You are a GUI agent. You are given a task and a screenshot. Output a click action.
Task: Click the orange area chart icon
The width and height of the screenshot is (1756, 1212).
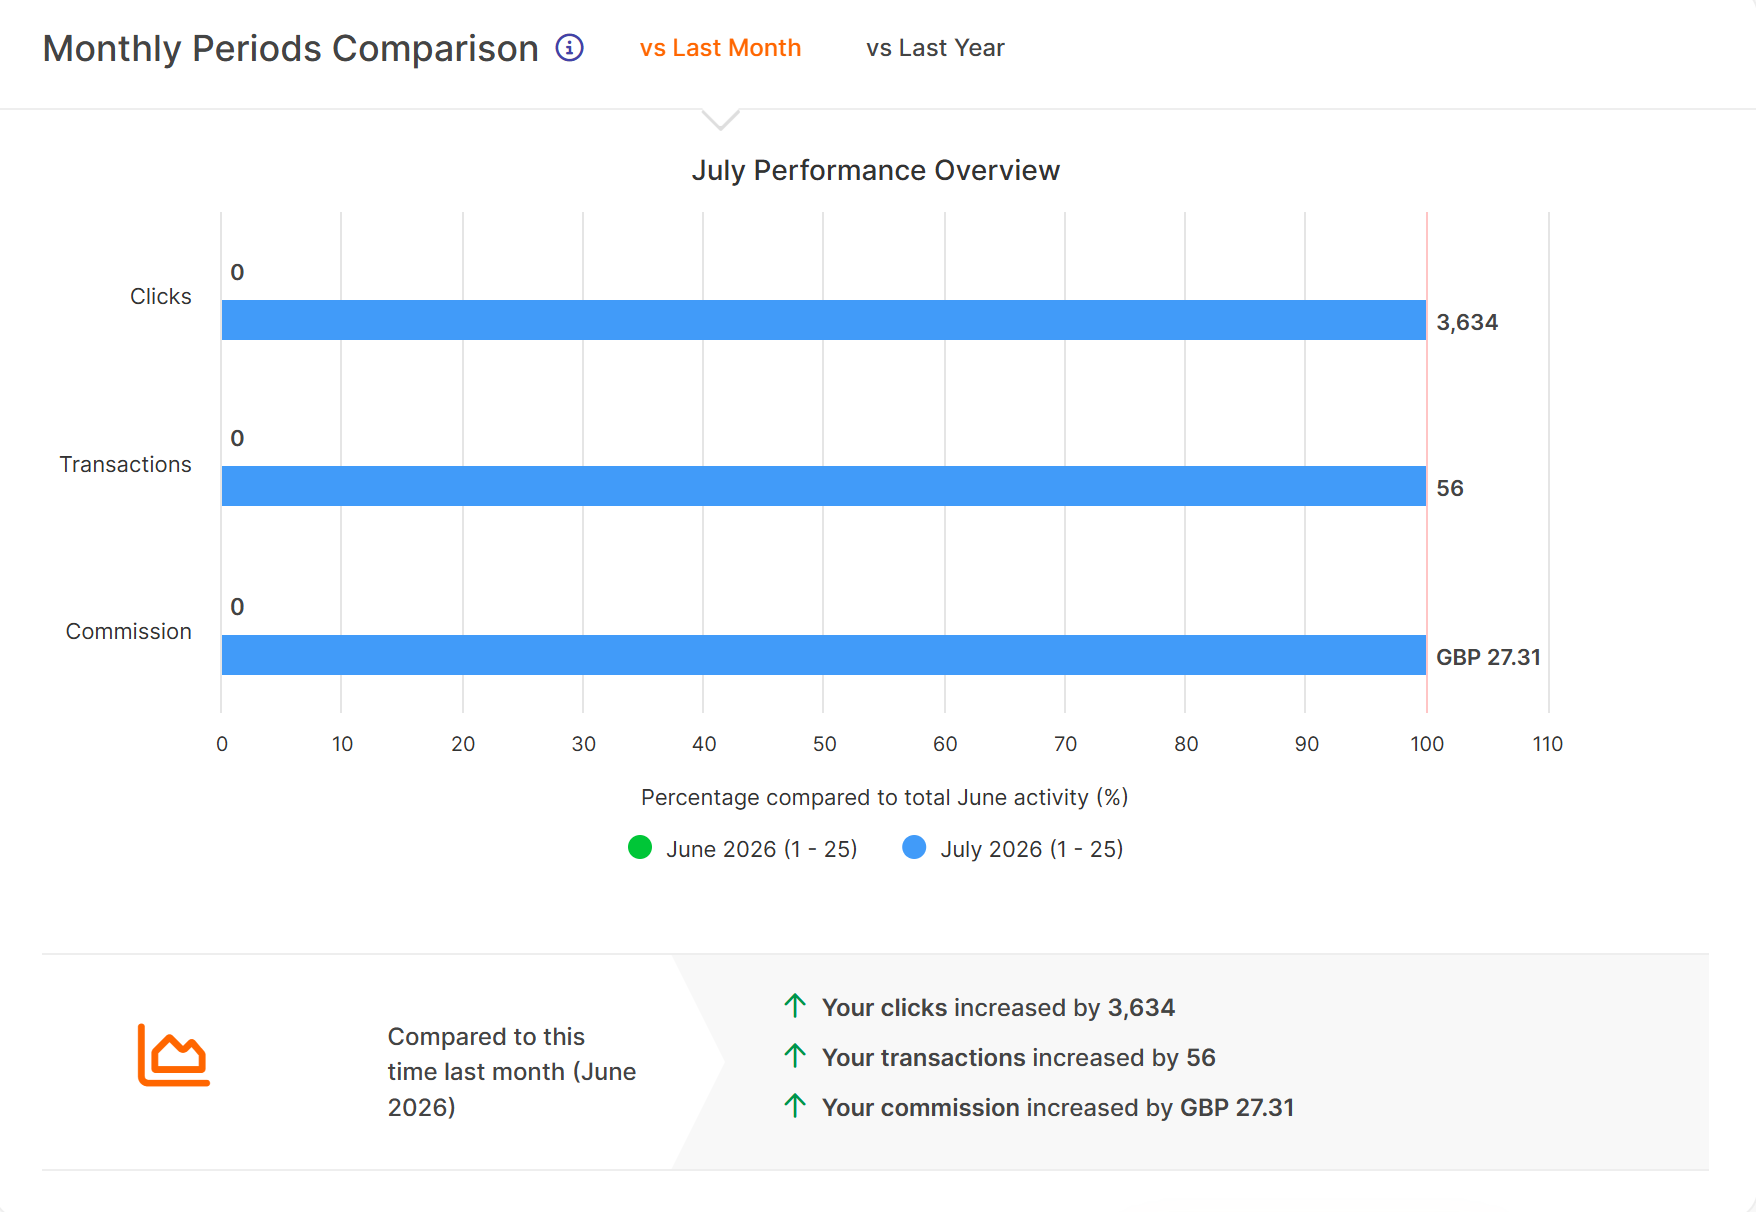tap(173, 1055)
